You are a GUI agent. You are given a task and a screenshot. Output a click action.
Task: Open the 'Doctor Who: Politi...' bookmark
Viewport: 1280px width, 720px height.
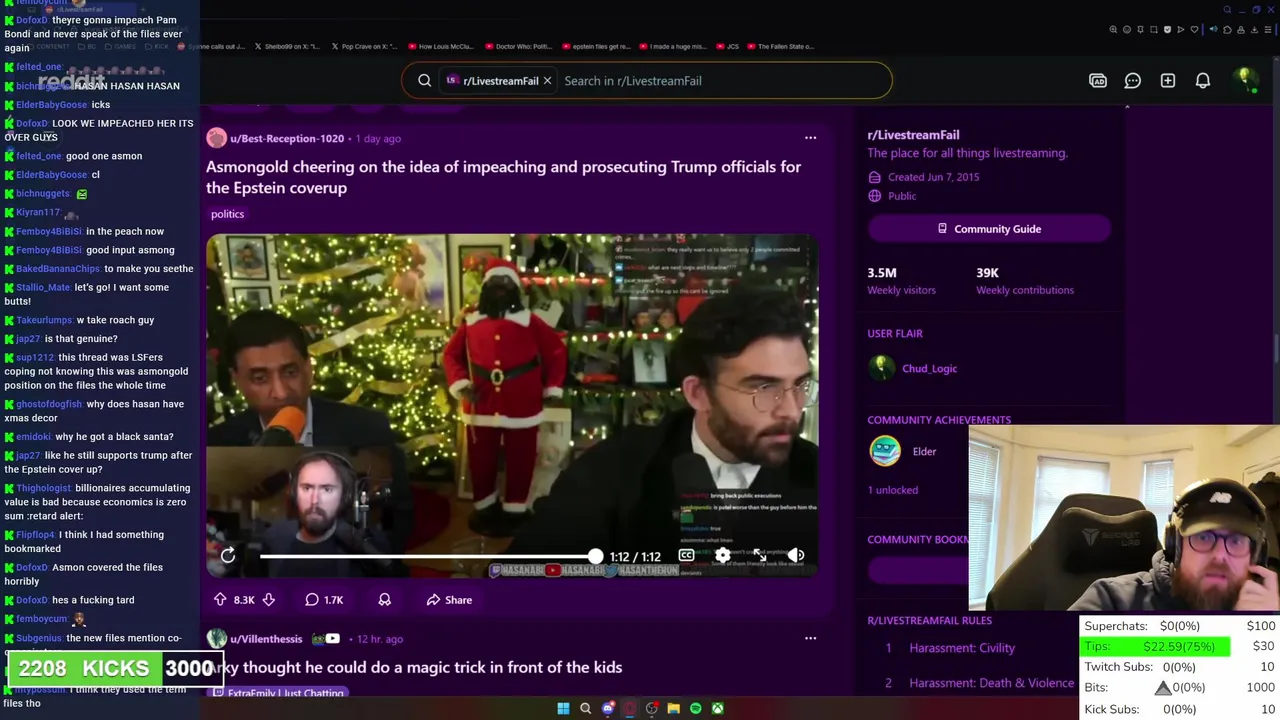coord(518,46)
